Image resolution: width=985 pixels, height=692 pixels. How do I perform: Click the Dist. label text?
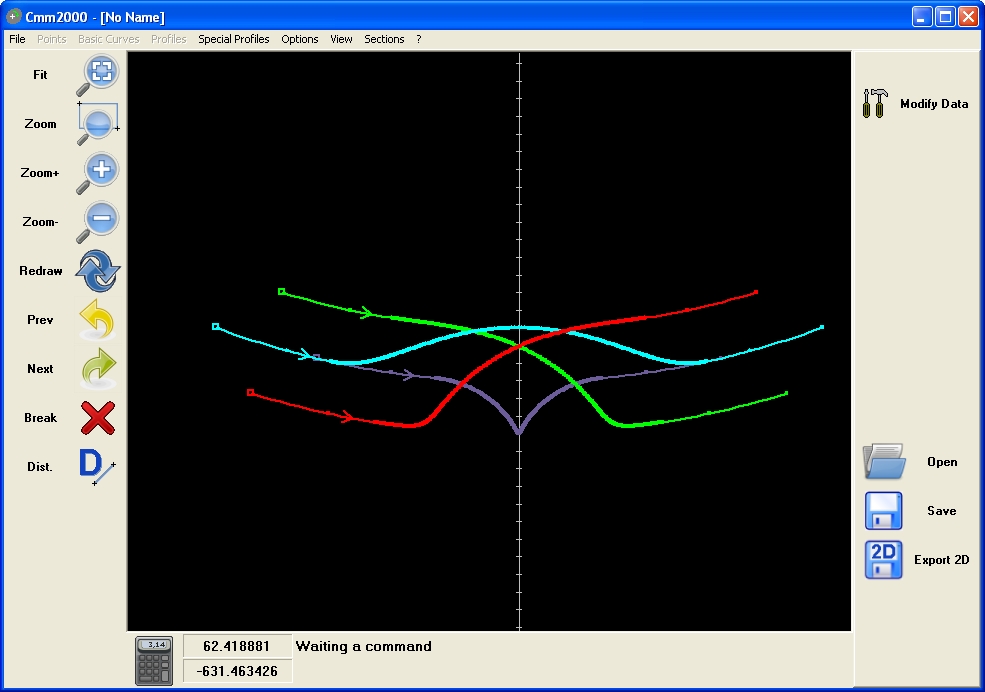[40, 467]
